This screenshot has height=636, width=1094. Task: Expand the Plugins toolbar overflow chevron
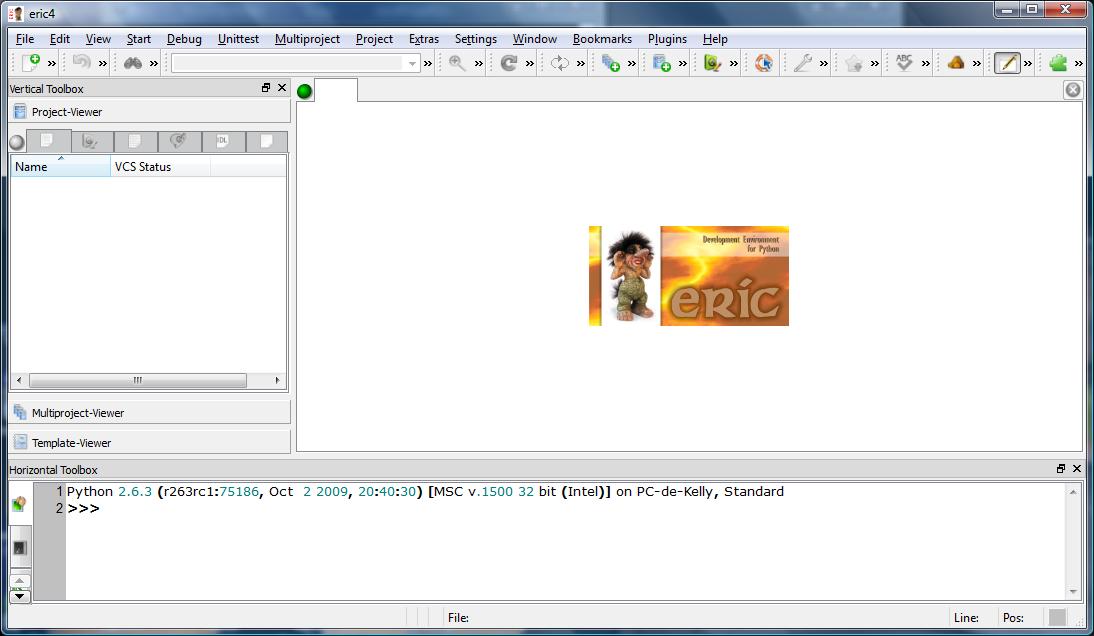click(1079, 63)
